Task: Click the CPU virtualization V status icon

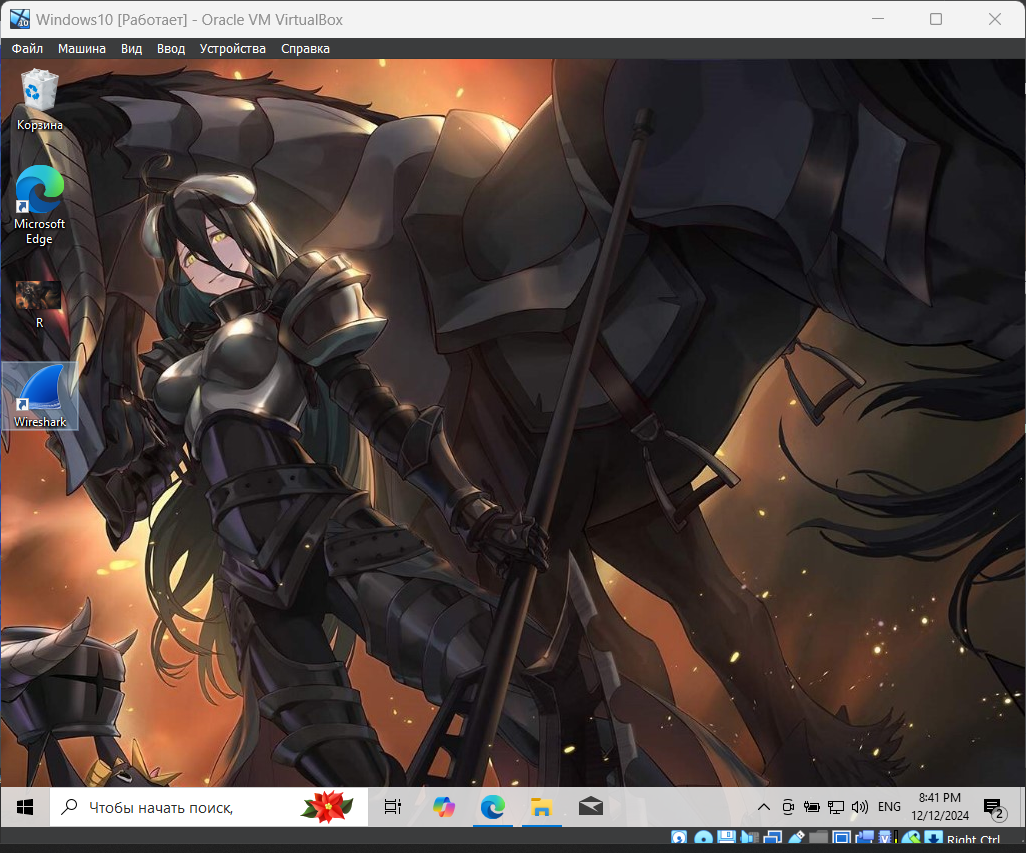Action: pos(887,838)
